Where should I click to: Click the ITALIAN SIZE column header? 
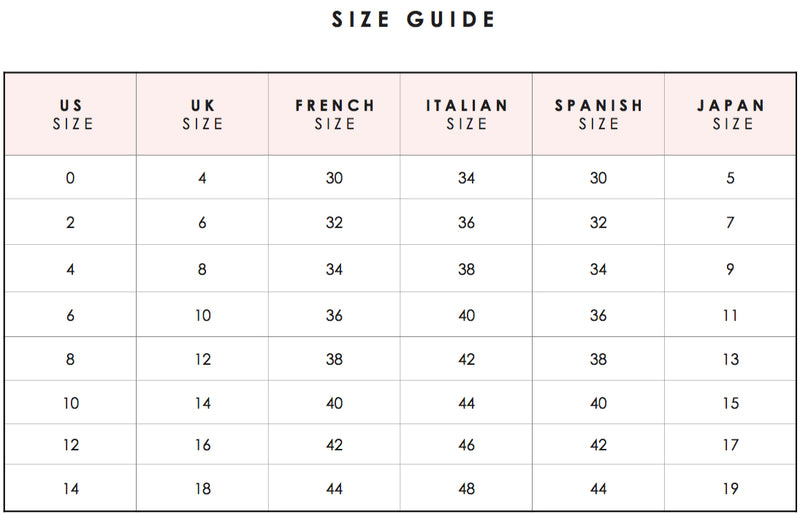pyautogui.click(x=466, y=114)
